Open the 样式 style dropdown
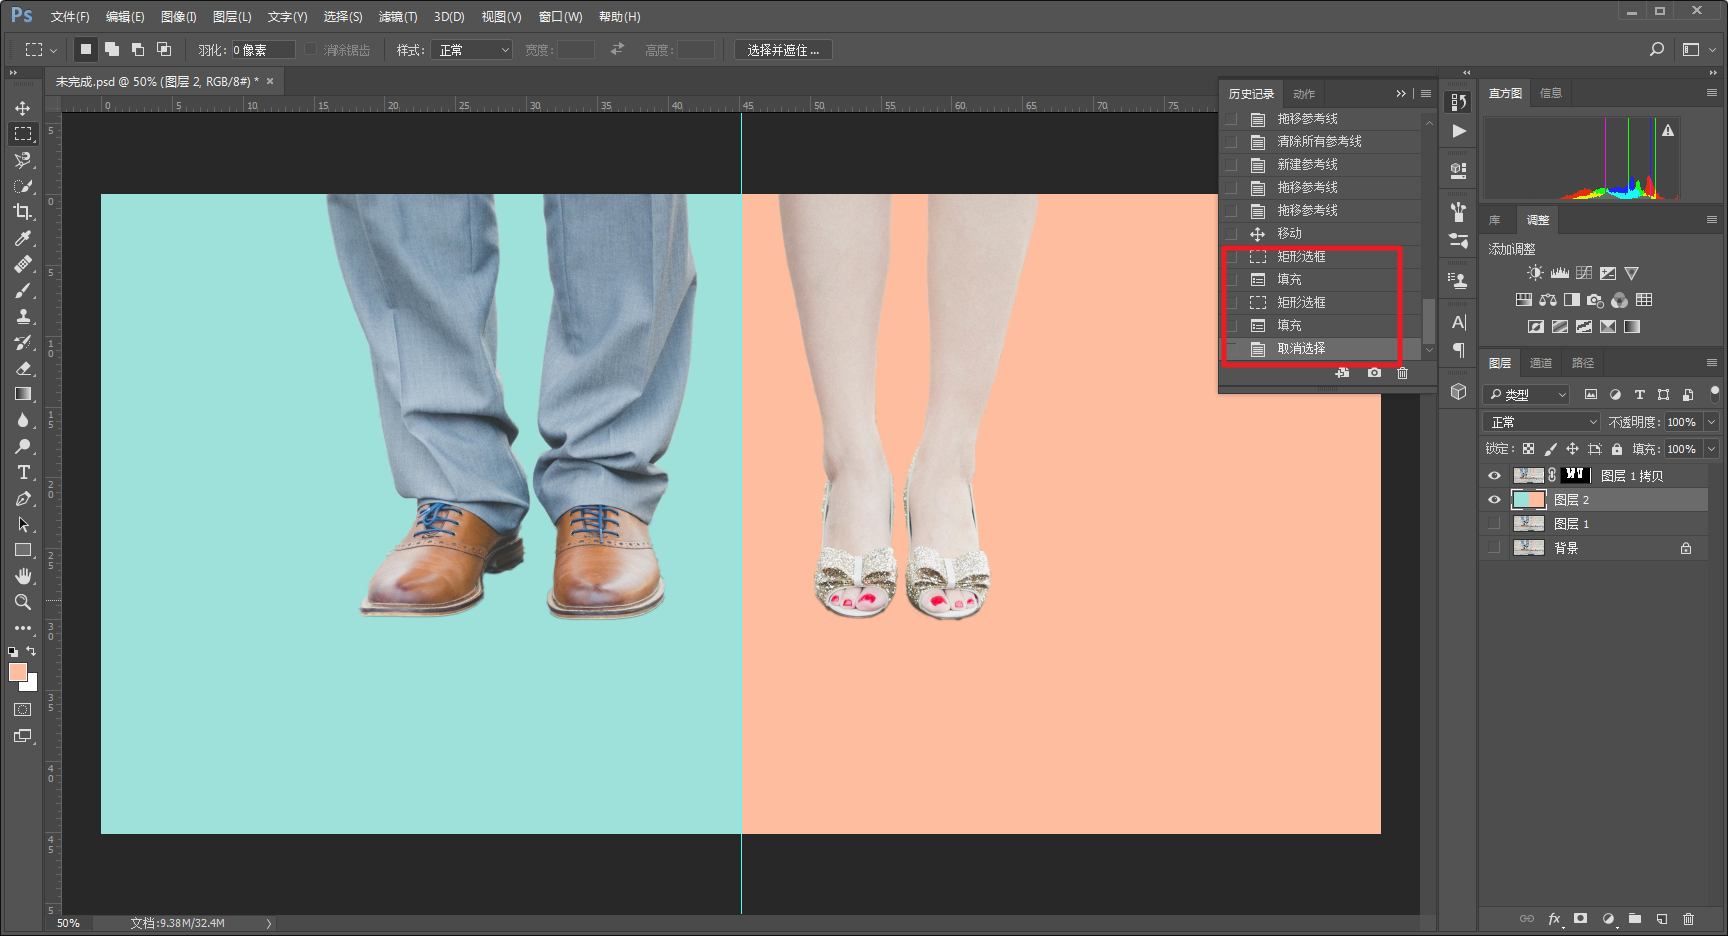The height and width of the screenshot is (936, 1728). coord(471,50)
